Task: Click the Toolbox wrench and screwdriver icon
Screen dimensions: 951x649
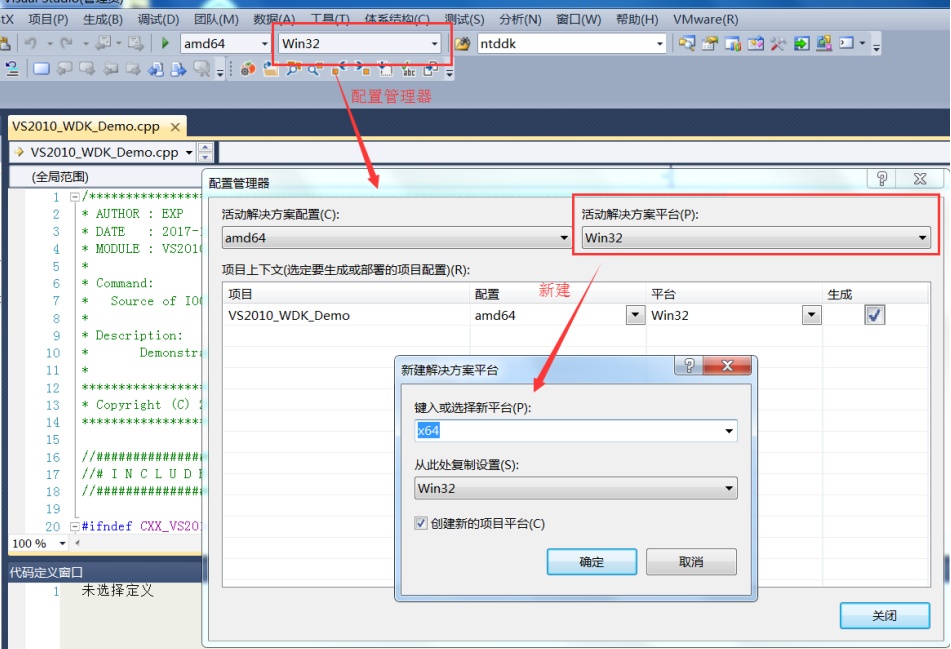Action: click(778, 43)
